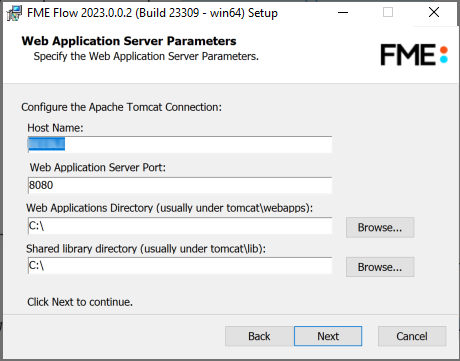Click the Web Application Server Port field

(x=180, y=185)
